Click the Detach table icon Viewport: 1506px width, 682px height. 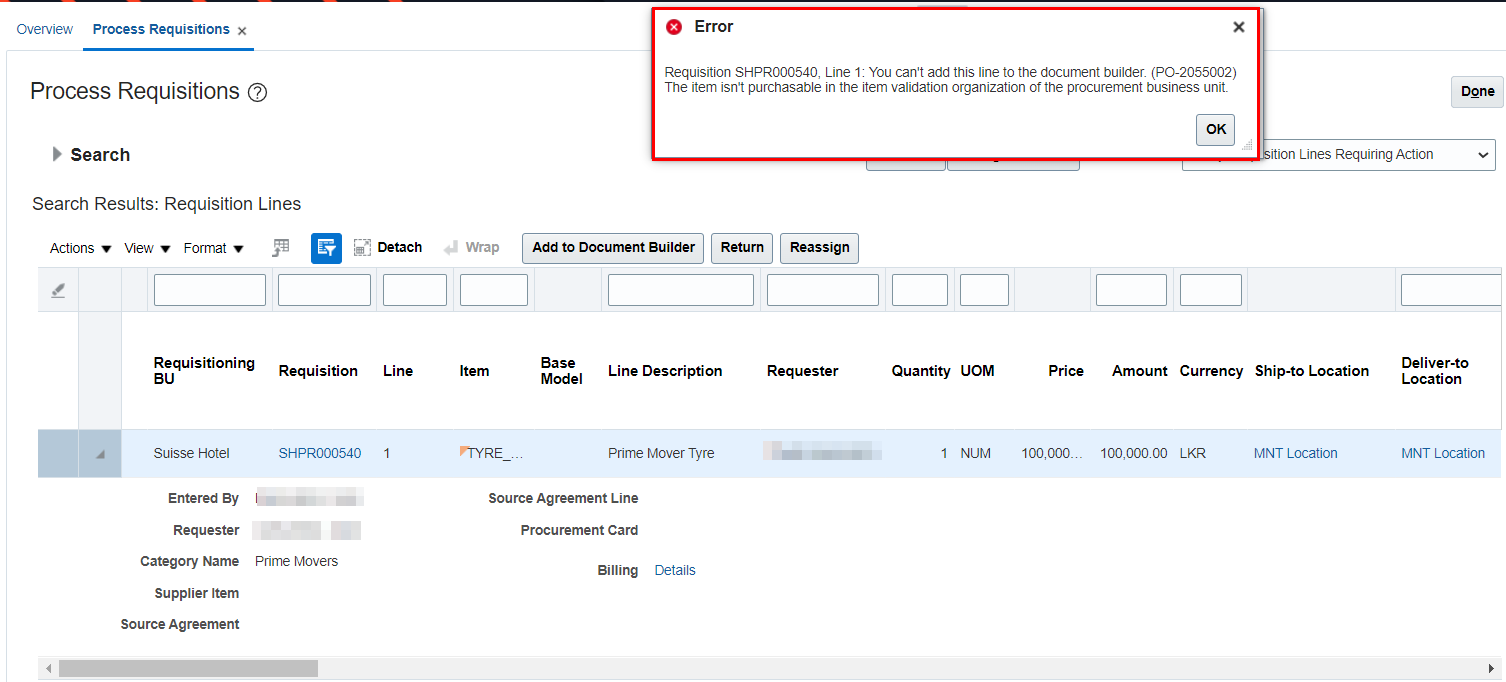(x=363, y=248)
